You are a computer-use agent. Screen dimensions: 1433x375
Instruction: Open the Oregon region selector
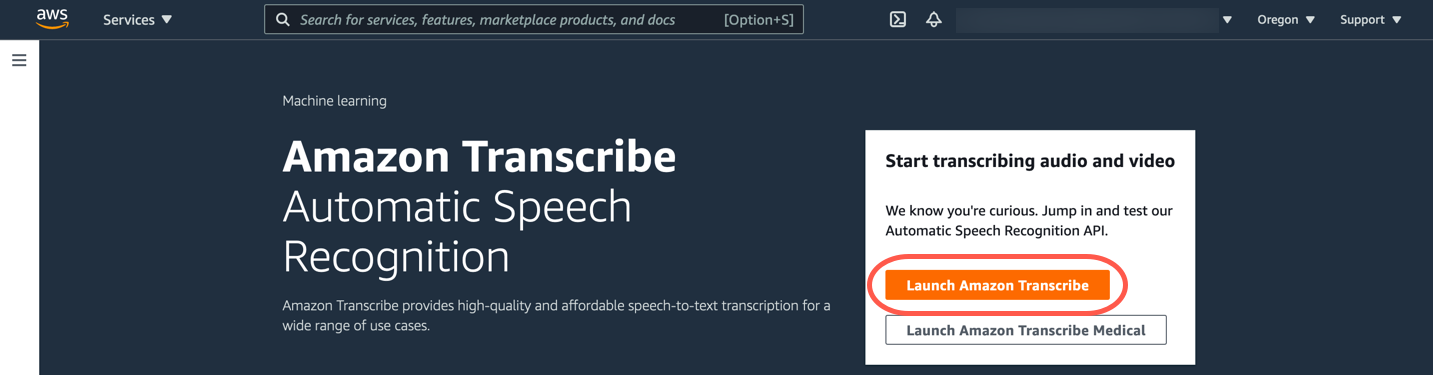(1286, 19)
